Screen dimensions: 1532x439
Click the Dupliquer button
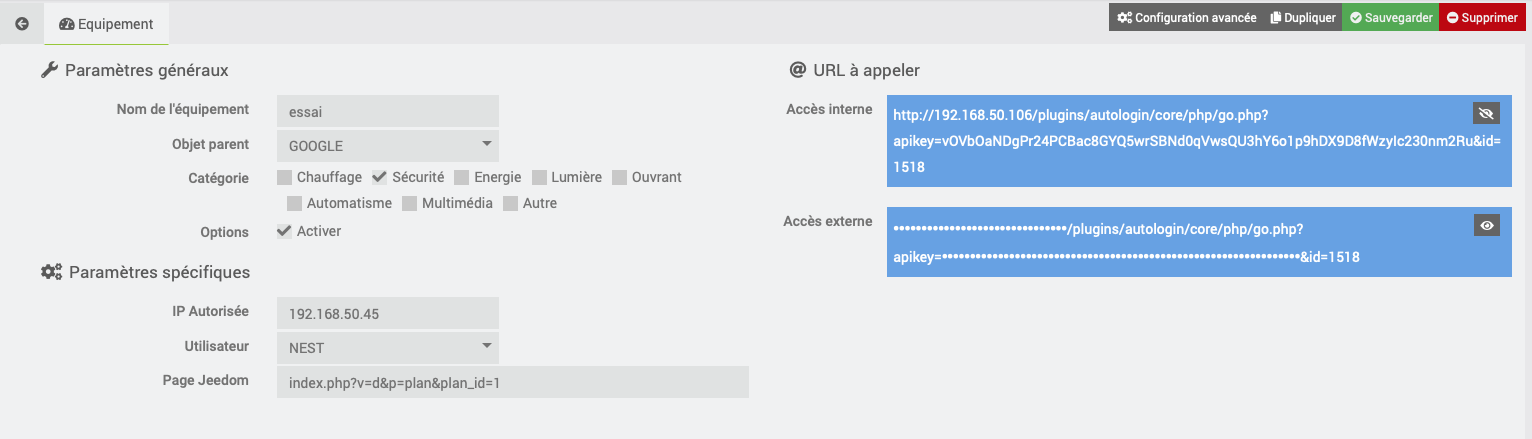click(x=1302, y=18)
